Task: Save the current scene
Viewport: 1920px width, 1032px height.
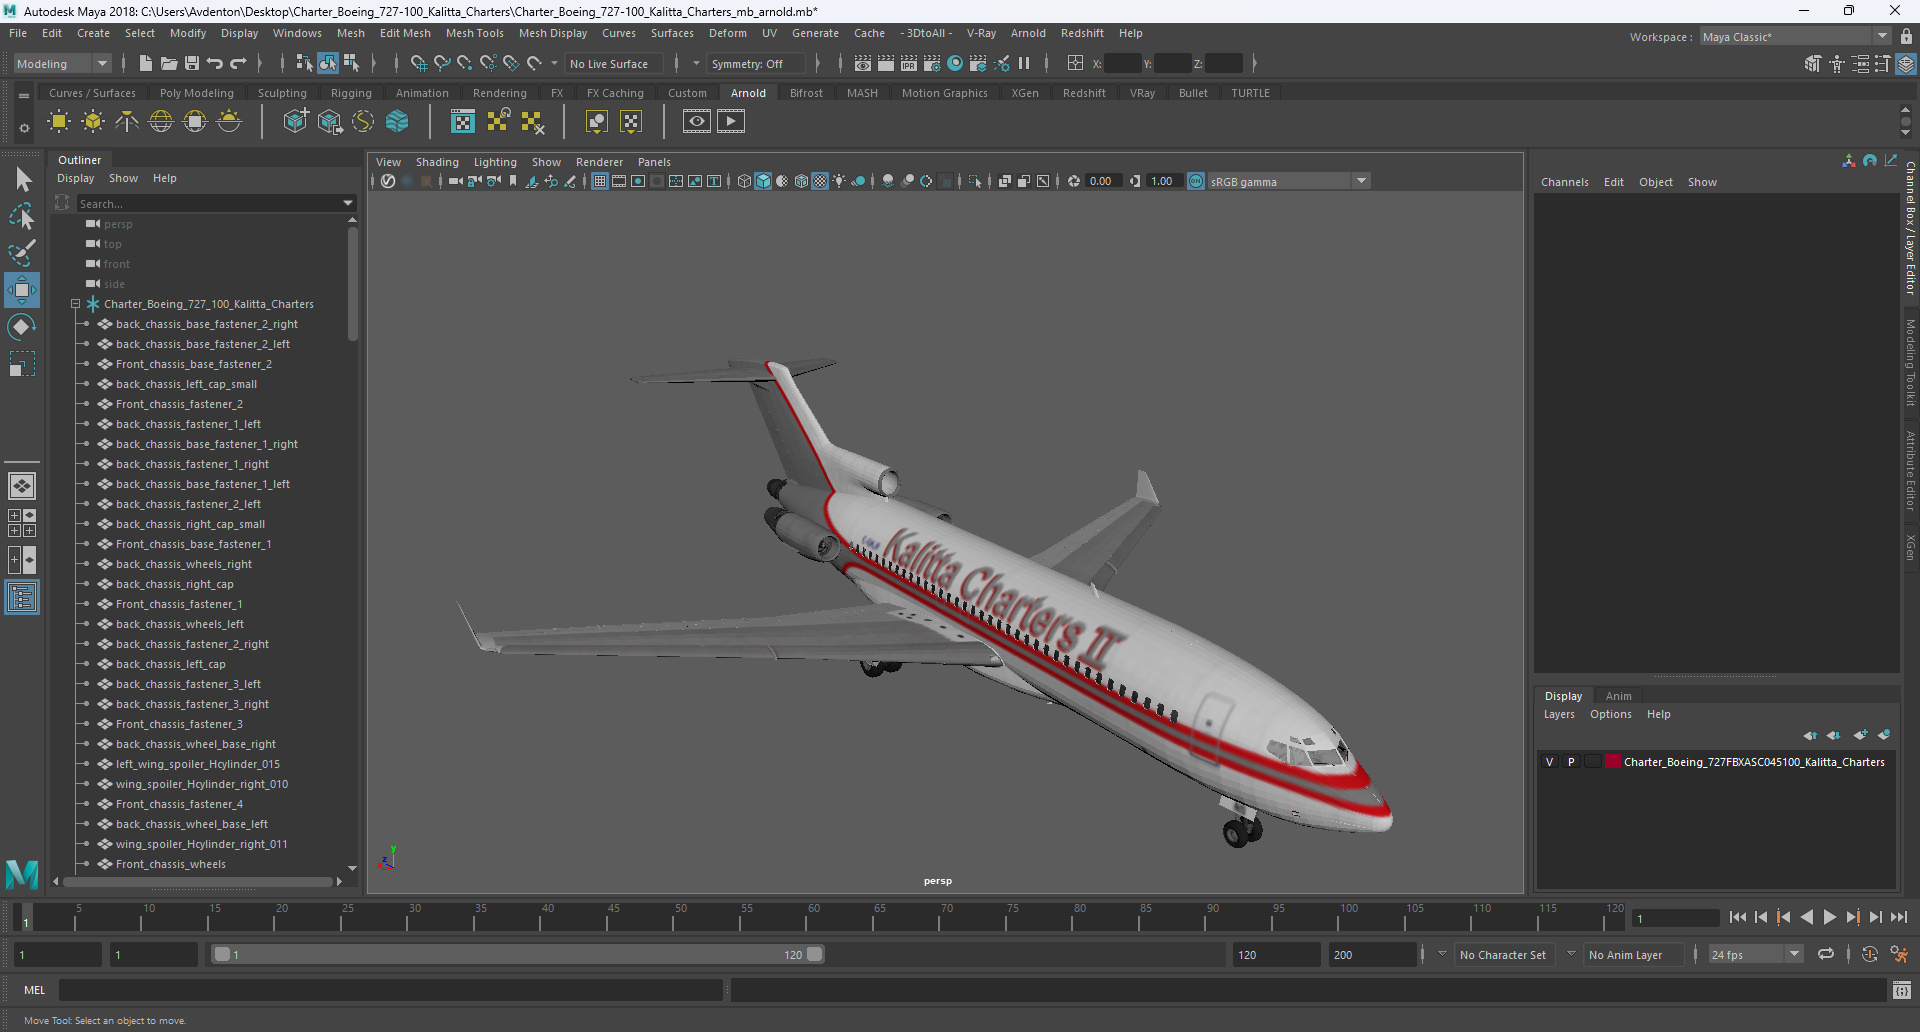Action: [192, 63]
